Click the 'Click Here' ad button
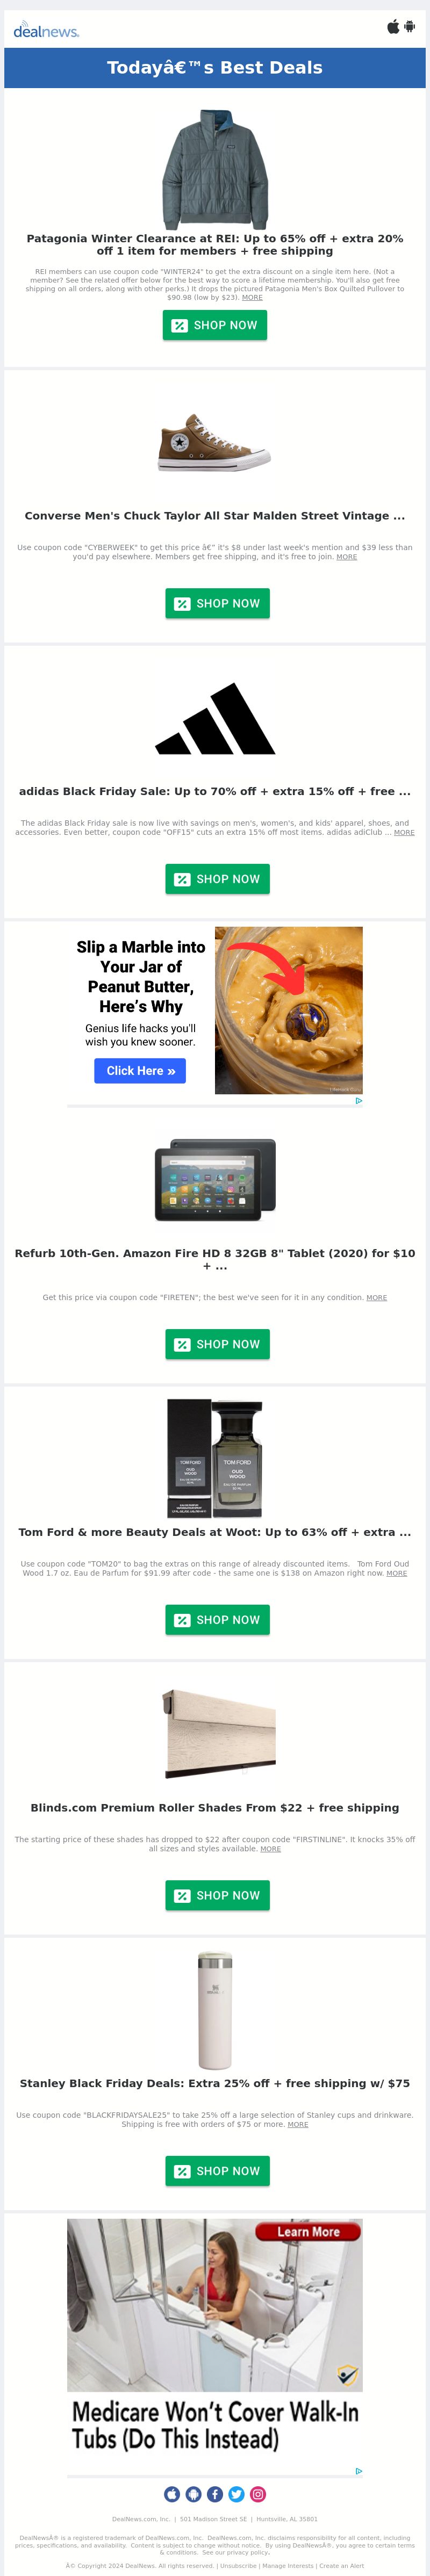 tap(140, 1071)
